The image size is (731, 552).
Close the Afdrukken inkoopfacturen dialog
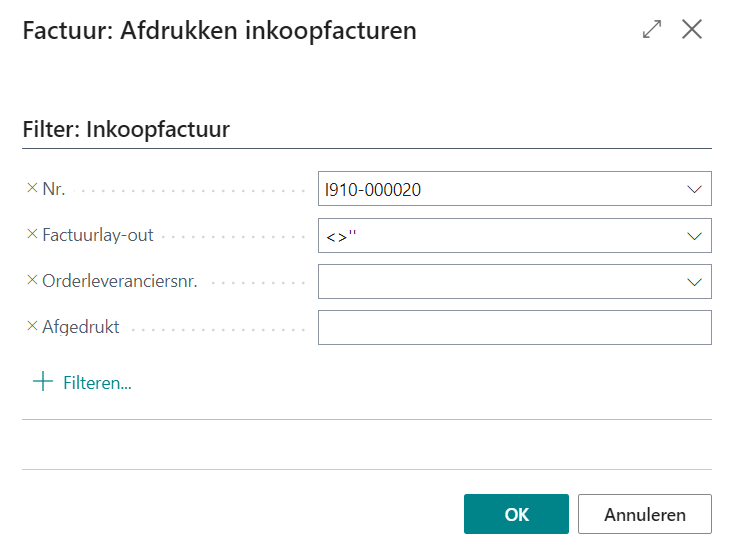coord(692,30)
